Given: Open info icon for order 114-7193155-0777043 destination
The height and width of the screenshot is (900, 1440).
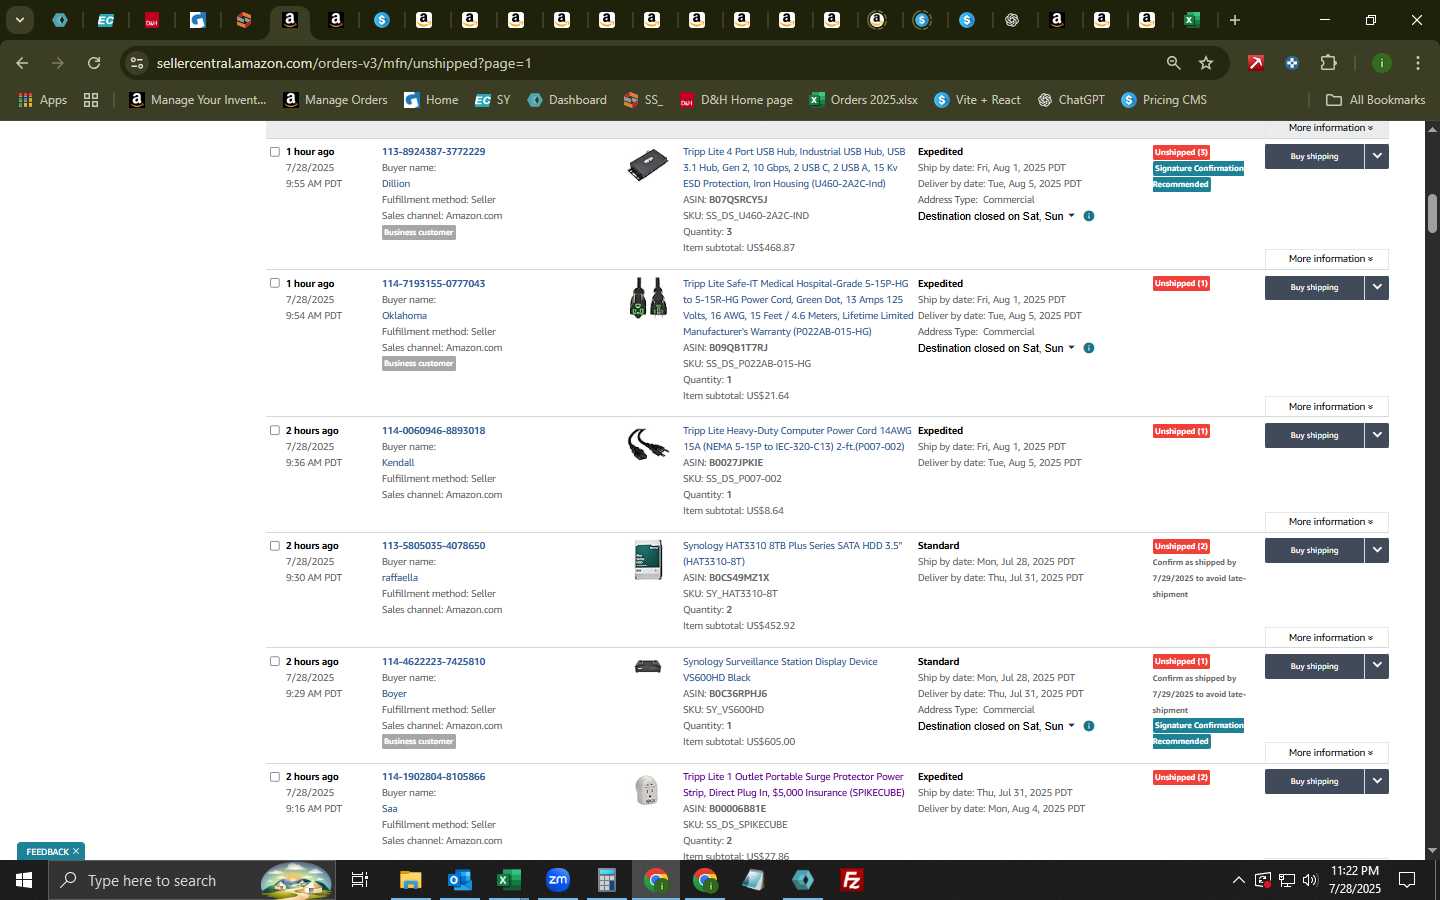Looking at the screenshot, I should [x=1089, y=348].
